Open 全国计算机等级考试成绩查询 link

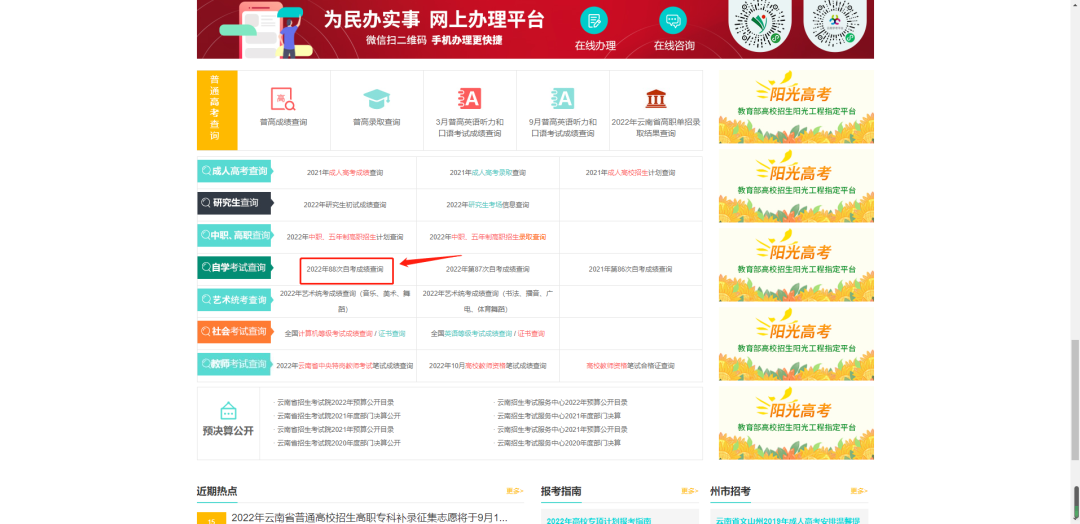click(x=329, y=333)
